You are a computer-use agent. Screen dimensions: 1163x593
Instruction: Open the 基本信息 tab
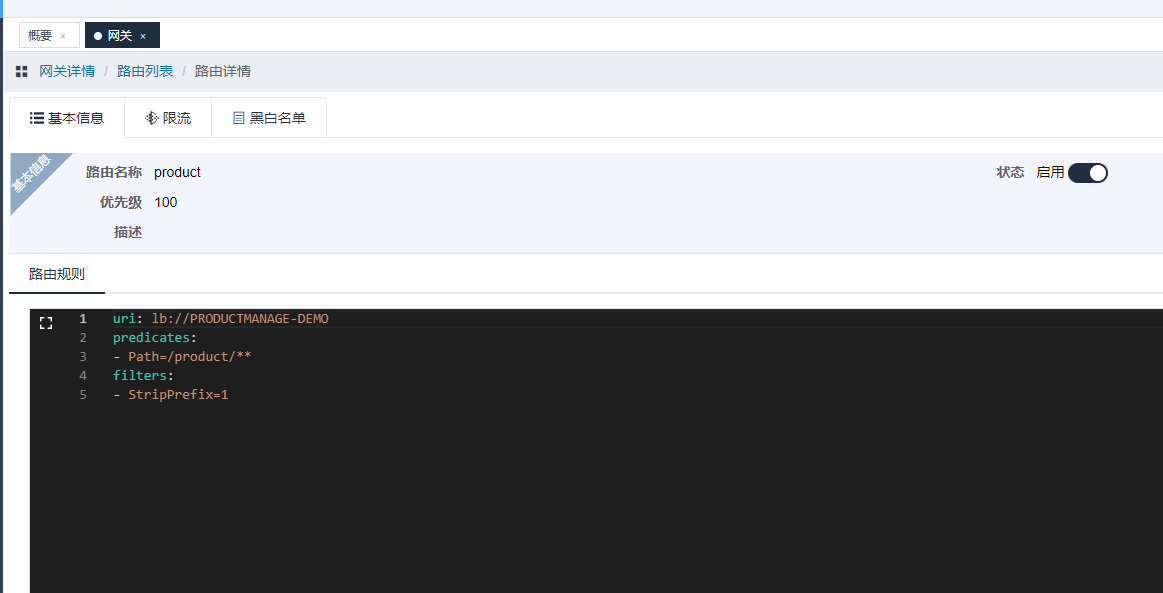[67, 118]
